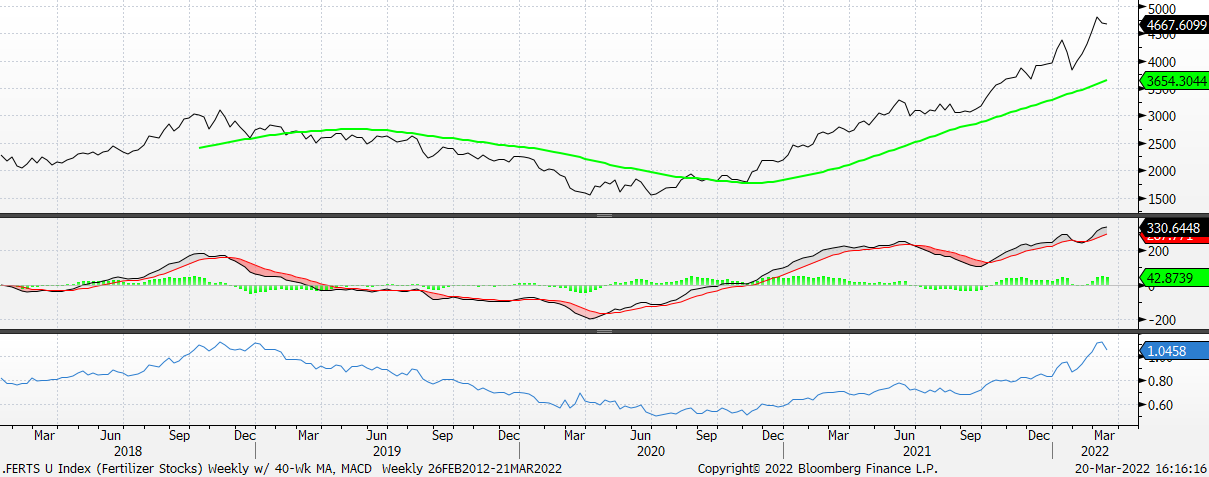Click the 2500 price axis tick label

[x=1164, y=144]
